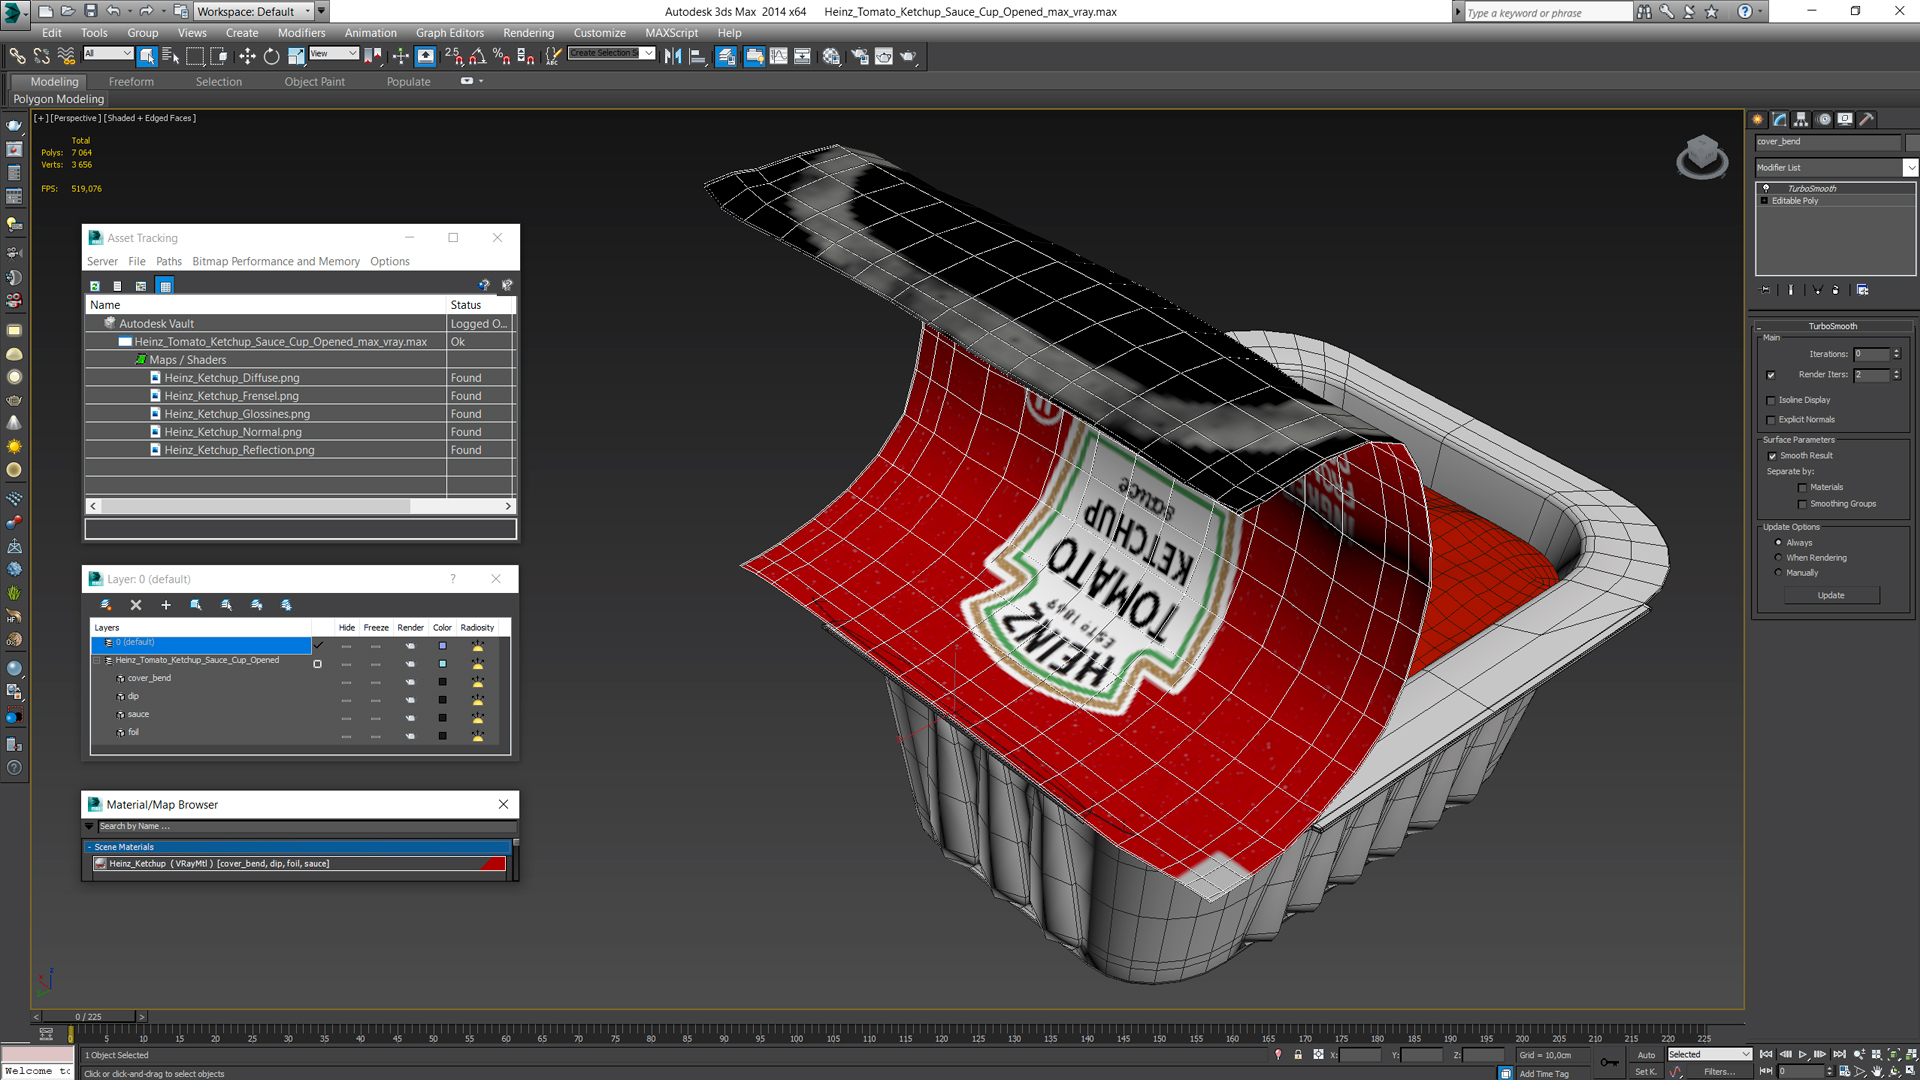Toggle Smooth Result checkbox
The width and height of the screenshot is (1920, 1080).
(1772, 456)
